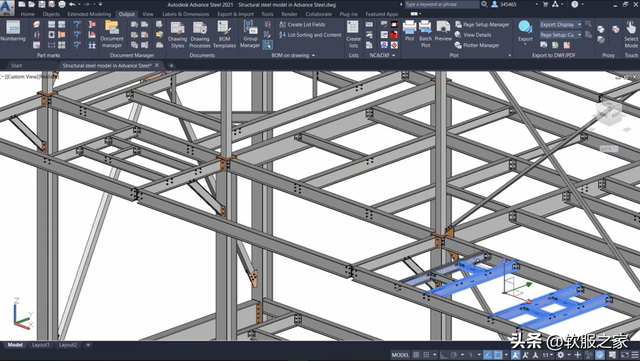Close the Structural steel model drawing tab
Viewport: 640px width, 361px height.
point(157,65)
